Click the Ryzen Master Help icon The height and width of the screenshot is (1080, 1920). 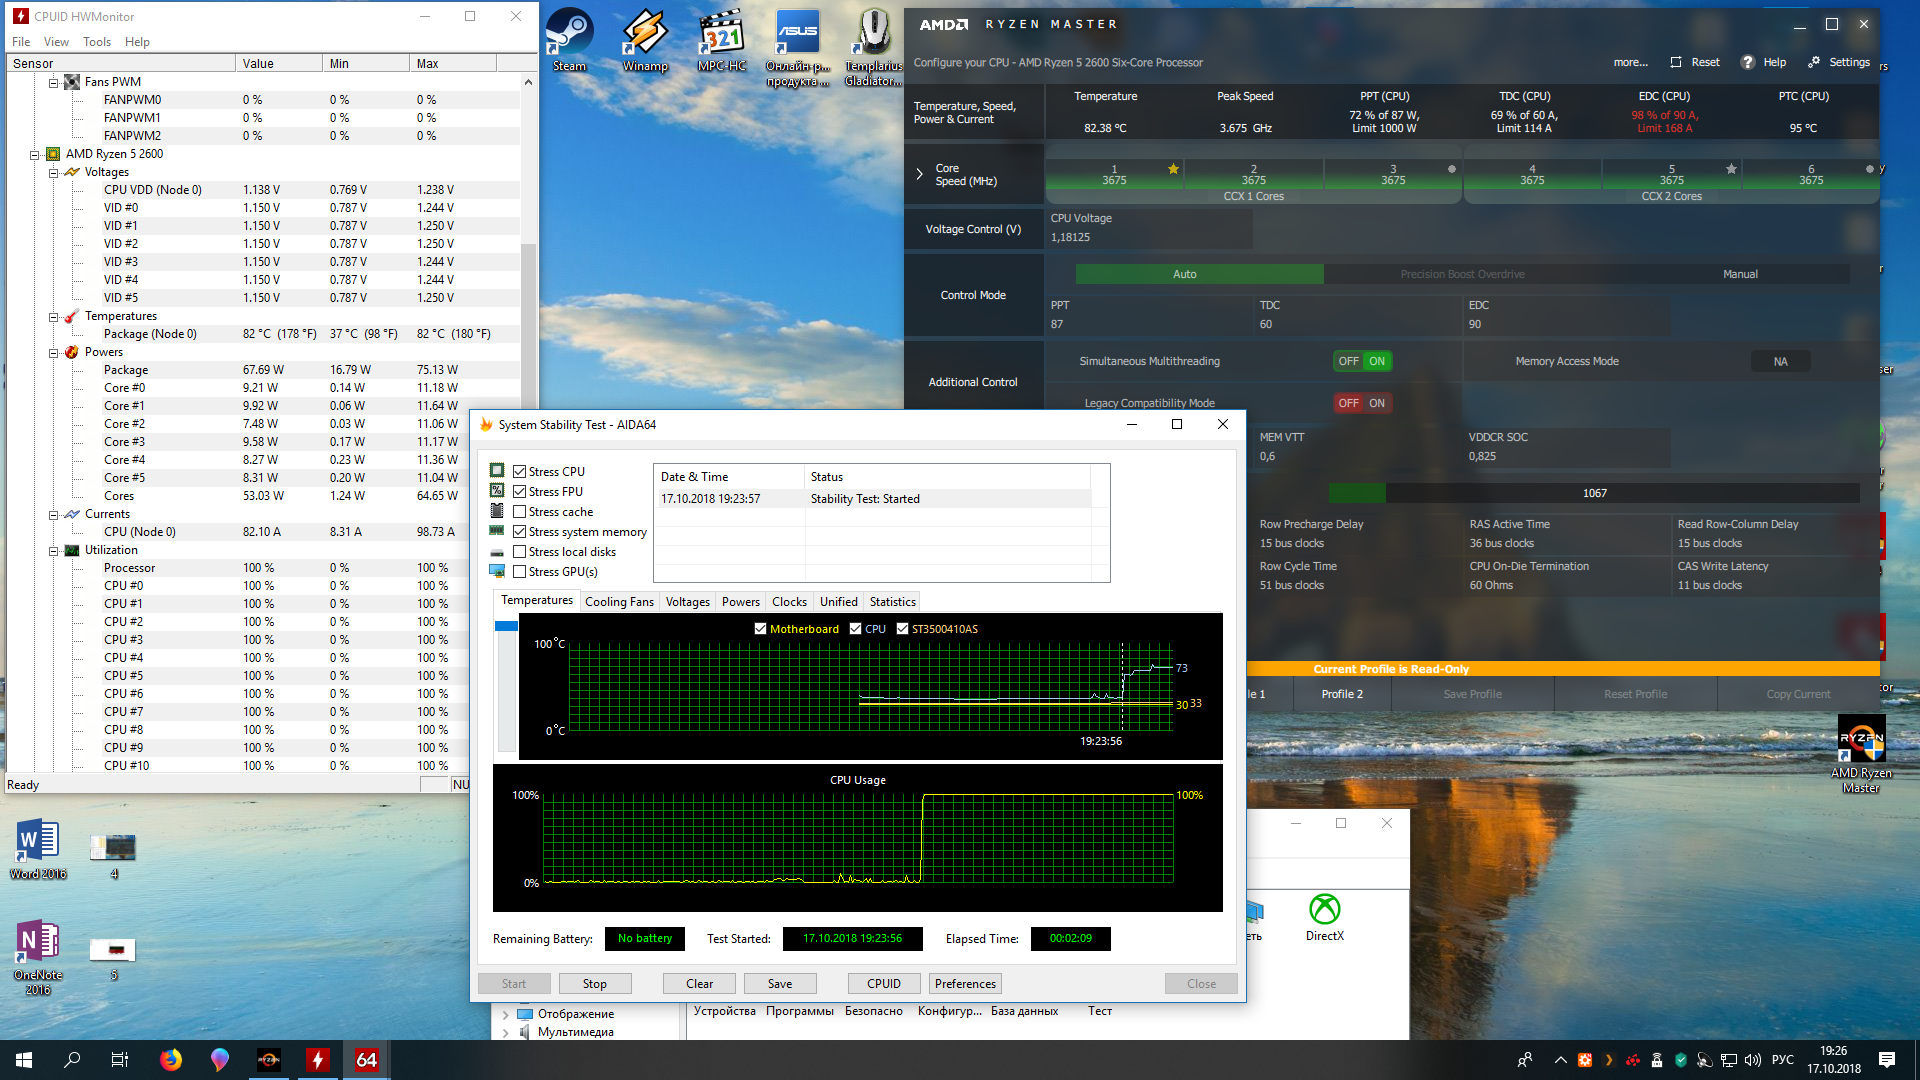tap(1748, 62)
